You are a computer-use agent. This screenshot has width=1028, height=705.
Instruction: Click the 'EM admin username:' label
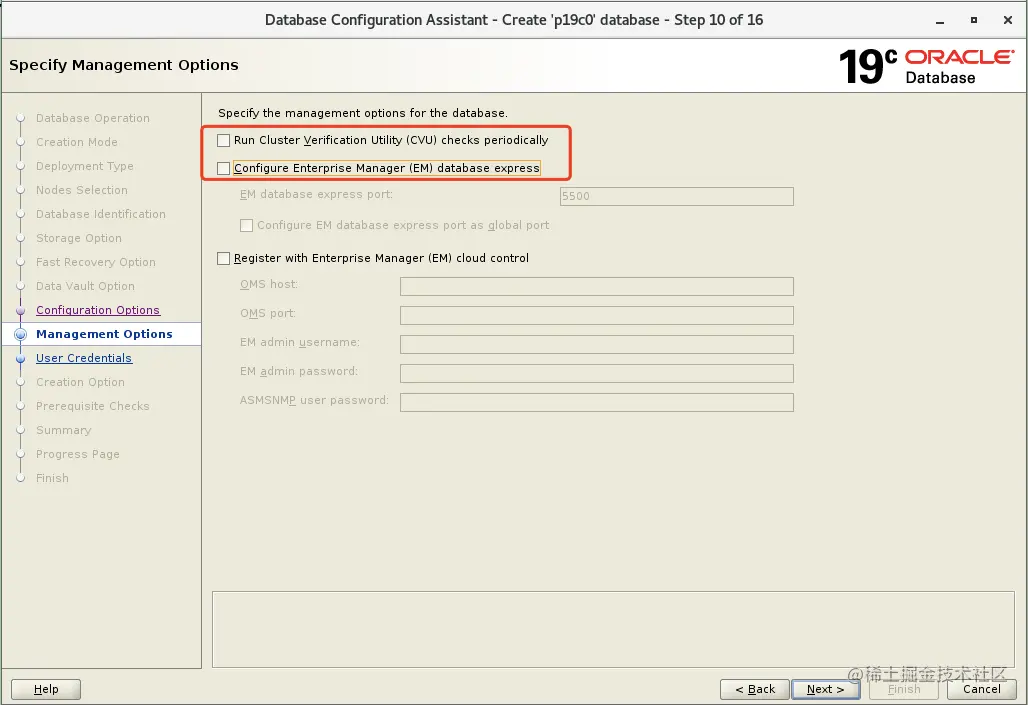pyautogui.click(x=300, y=342)
